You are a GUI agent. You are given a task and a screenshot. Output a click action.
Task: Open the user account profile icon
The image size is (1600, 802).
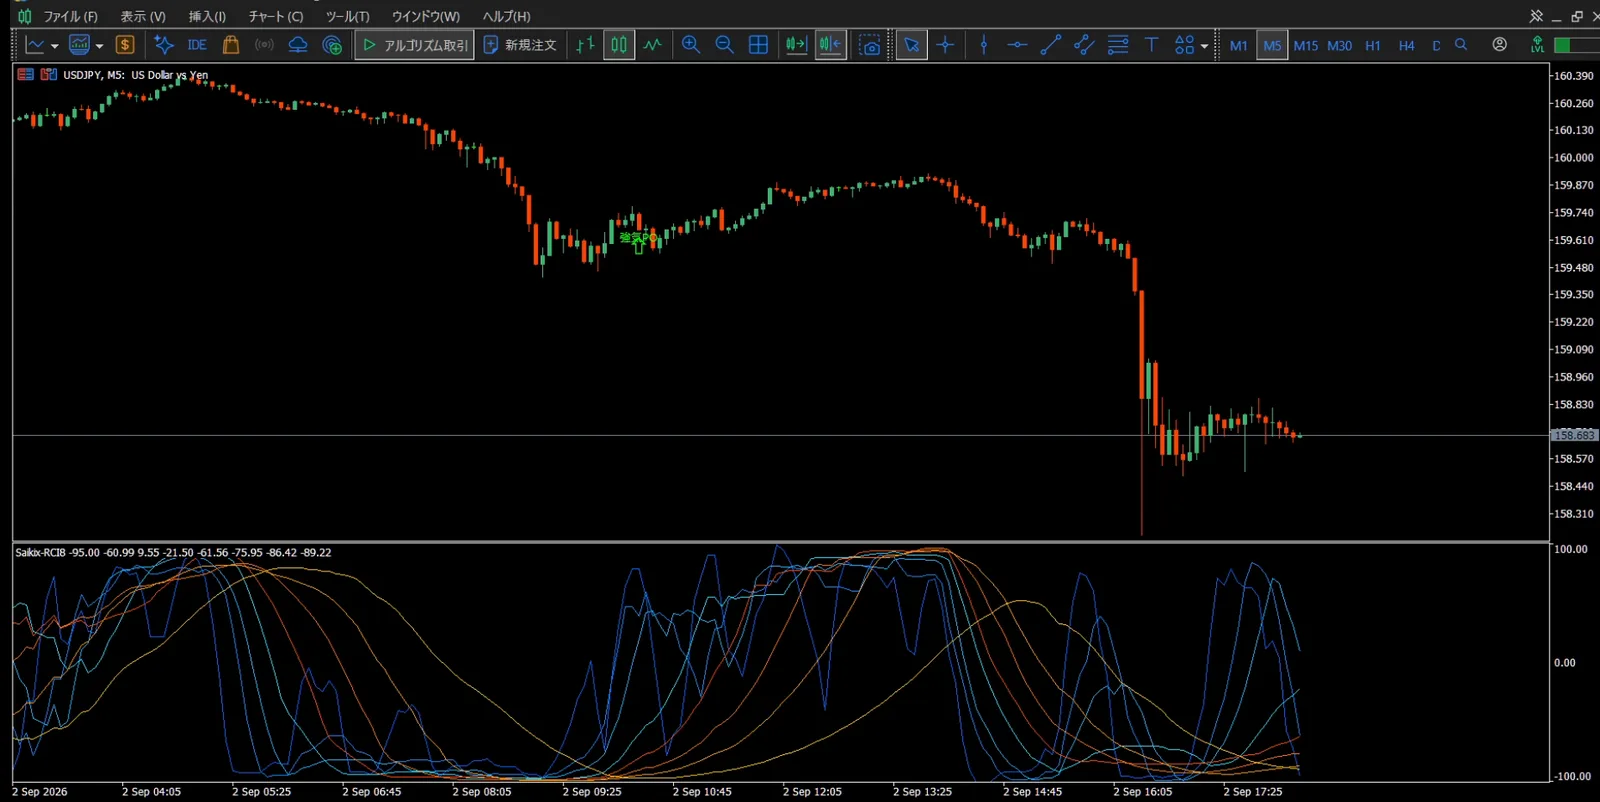pyautogui.click(x=1499, y=45)
